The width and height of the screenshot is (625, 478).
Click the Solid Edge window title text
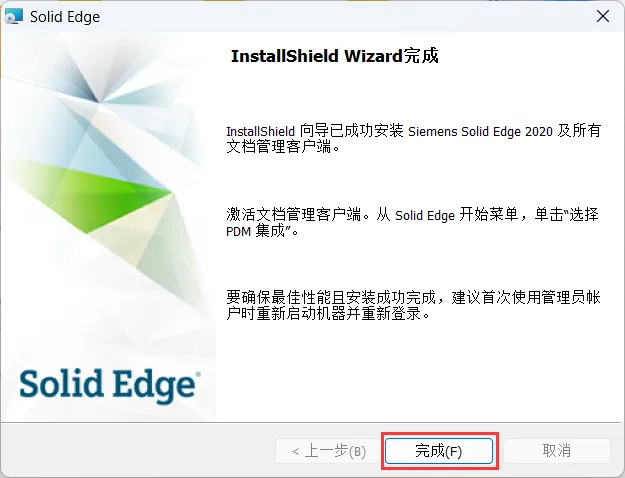[65, 17]
